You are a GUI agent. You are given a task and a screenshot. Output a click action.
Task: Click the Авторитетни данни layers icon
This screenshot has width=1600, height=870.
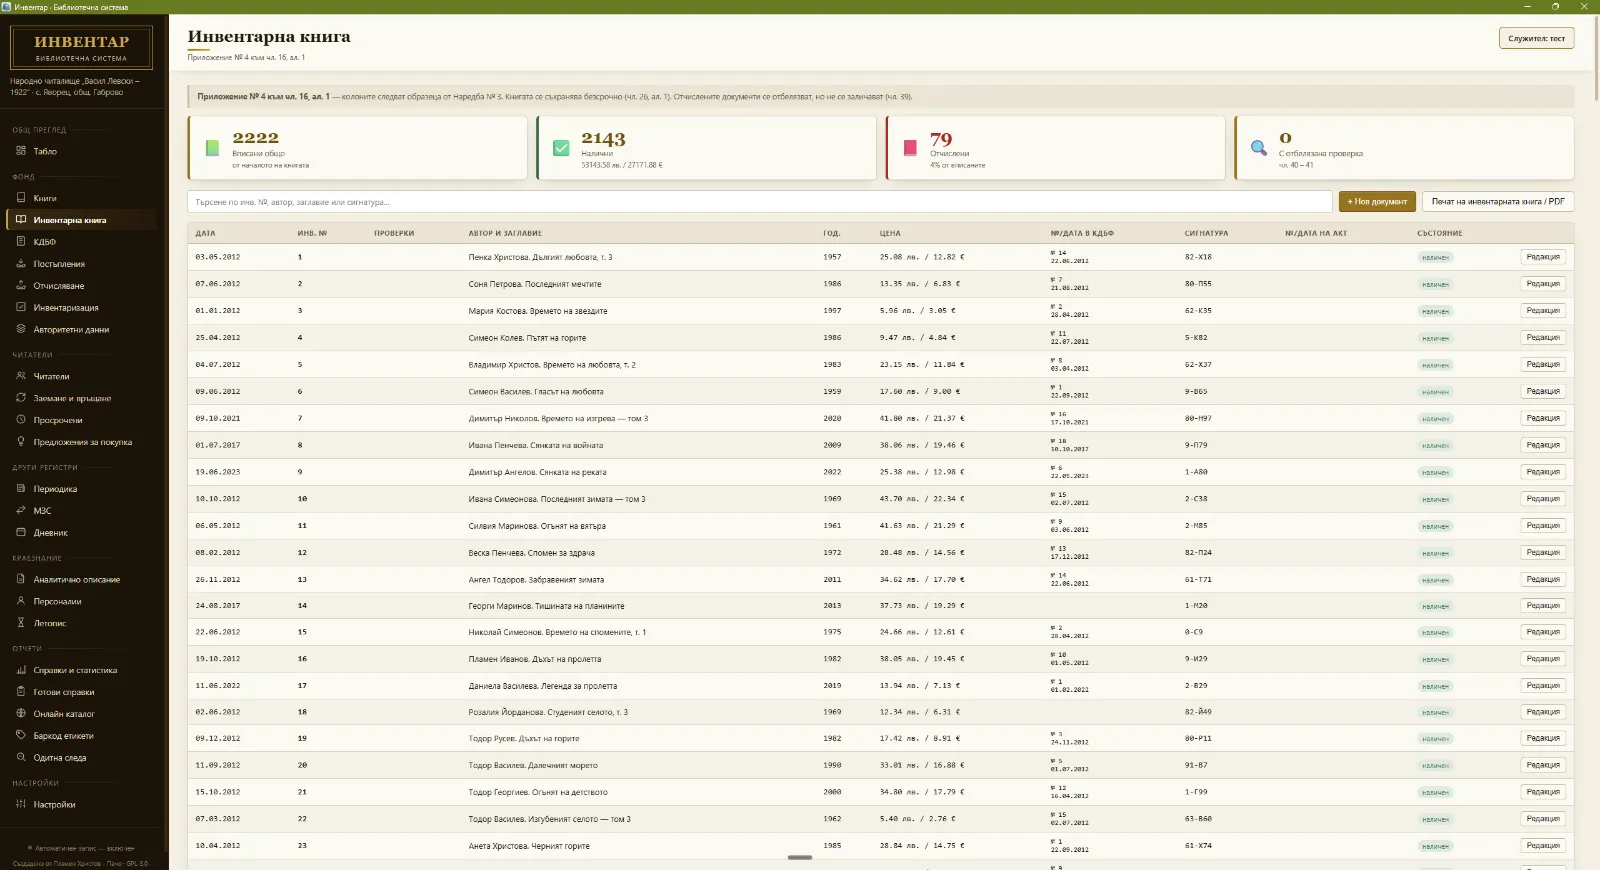21,329
